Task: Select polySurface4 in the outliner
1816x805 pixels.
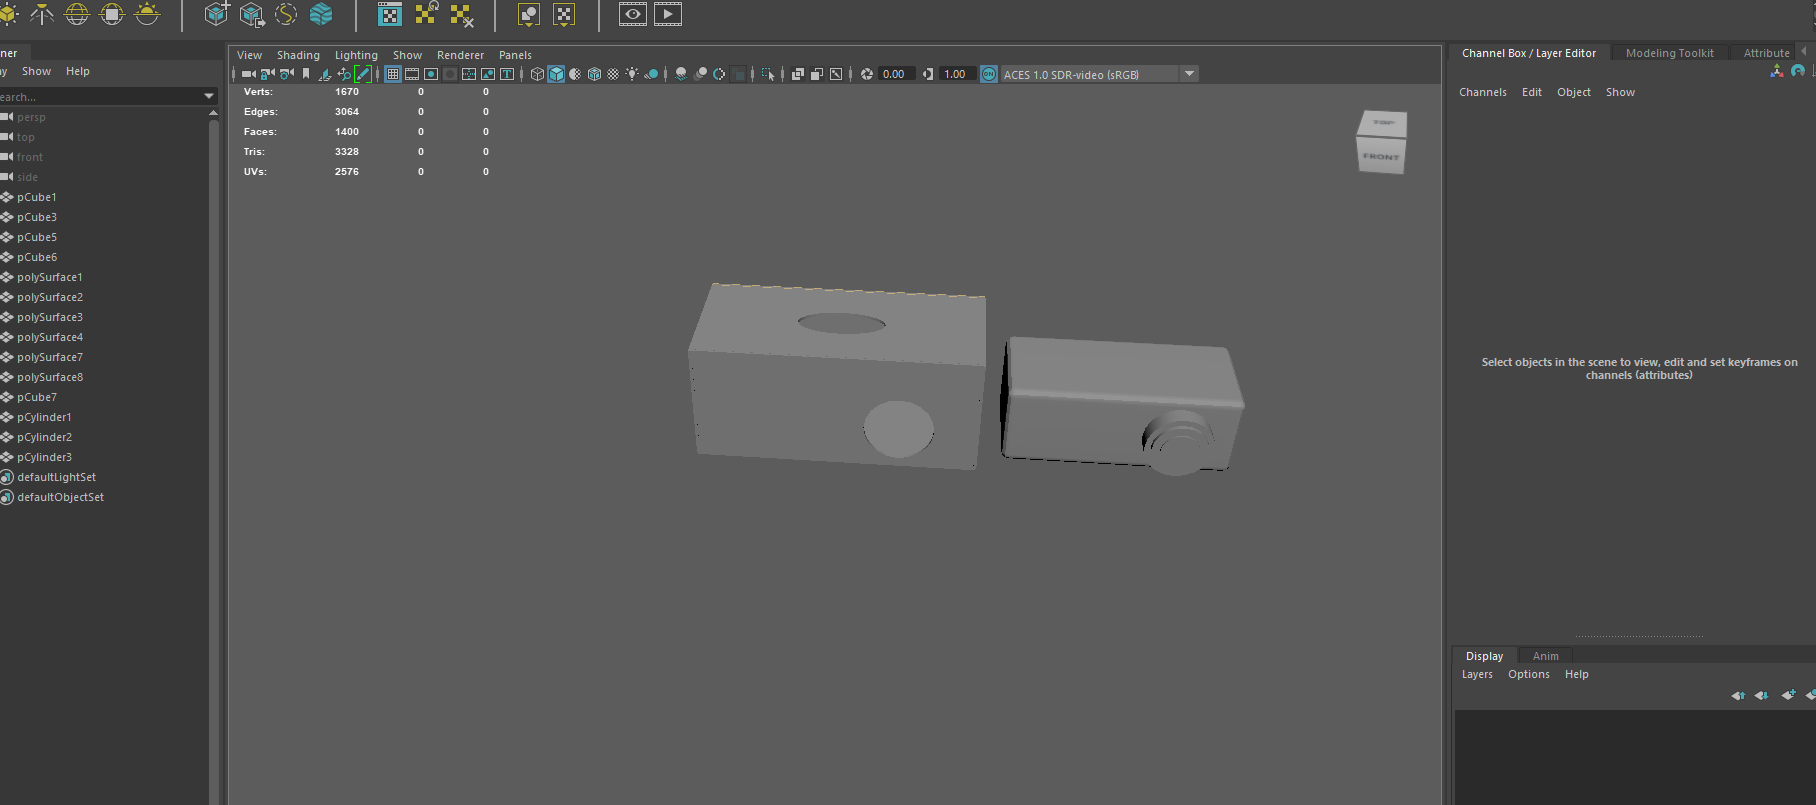Action: click(x=50, y=337)
